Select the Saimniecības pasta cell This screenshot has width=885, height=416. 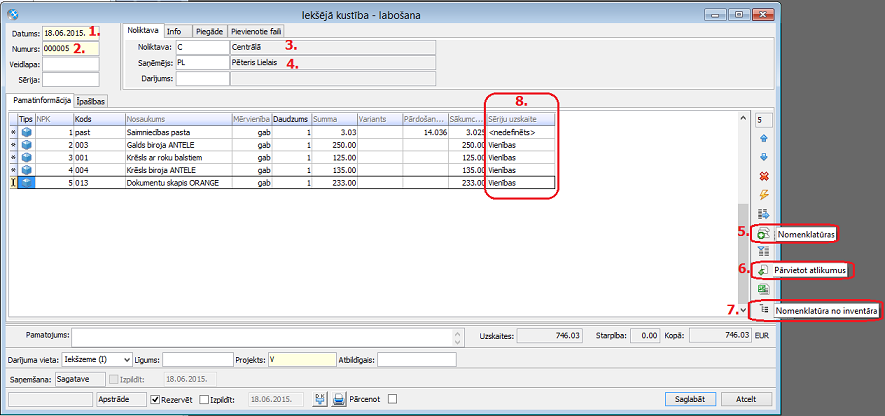click(178, 133)
